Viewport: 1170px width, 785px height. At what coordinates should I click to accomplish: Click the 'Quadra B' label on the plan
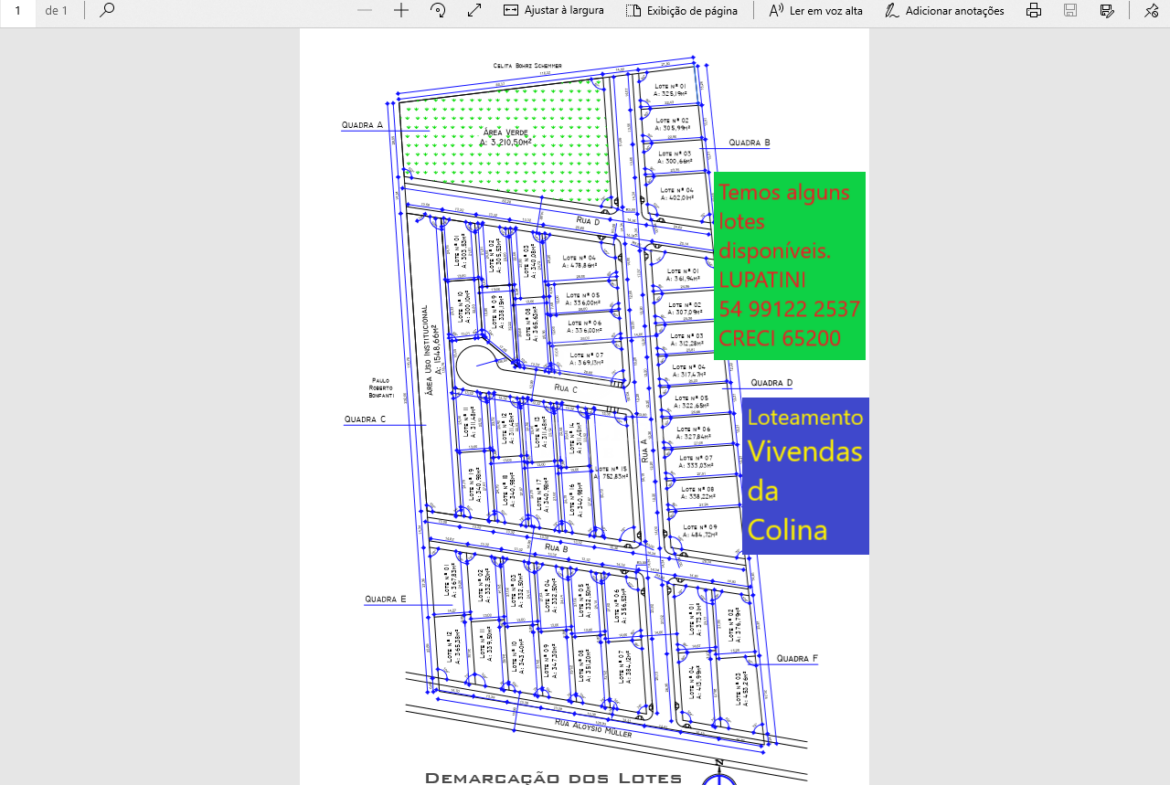coord(749,143)
